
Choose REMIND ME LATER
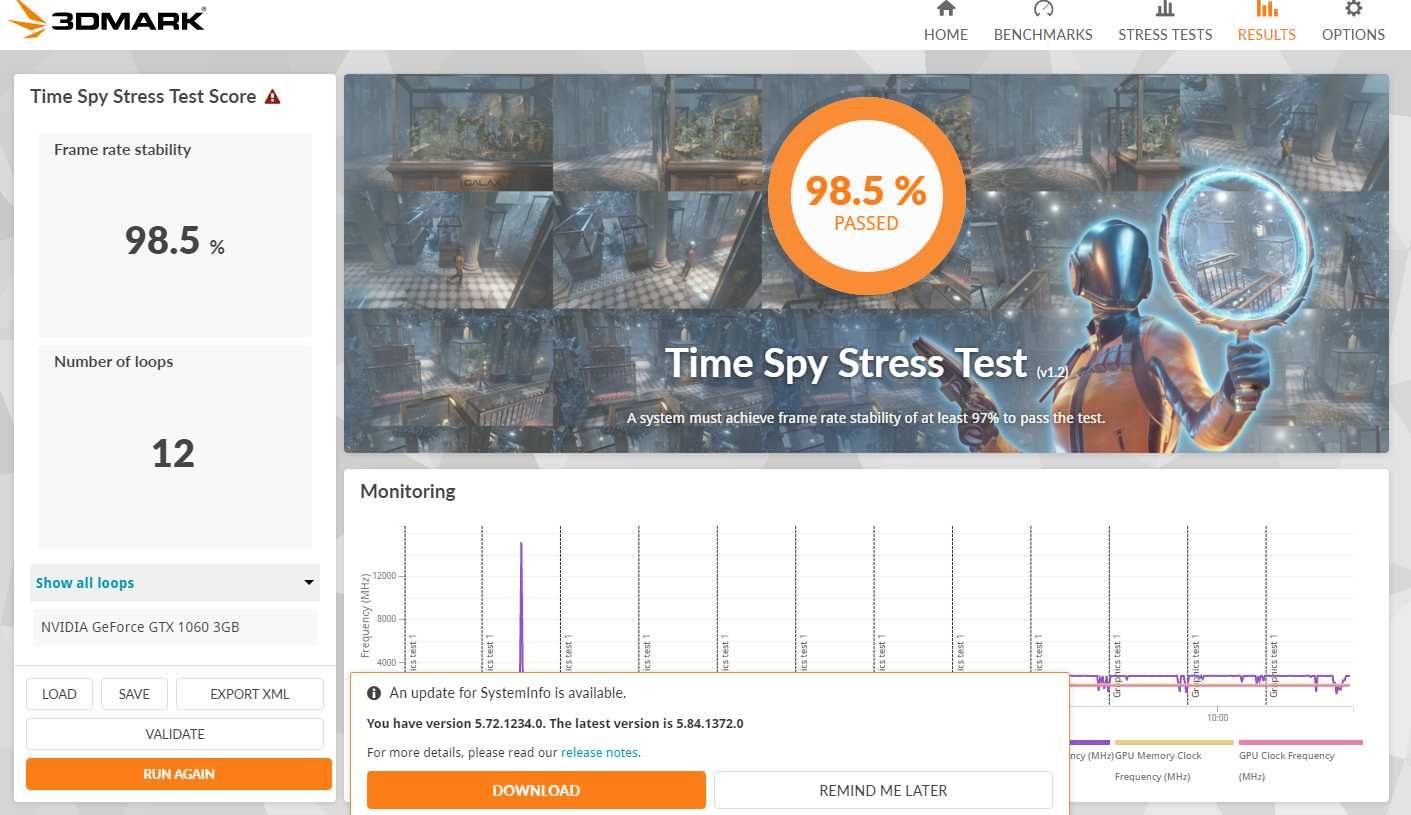point(883,790)
